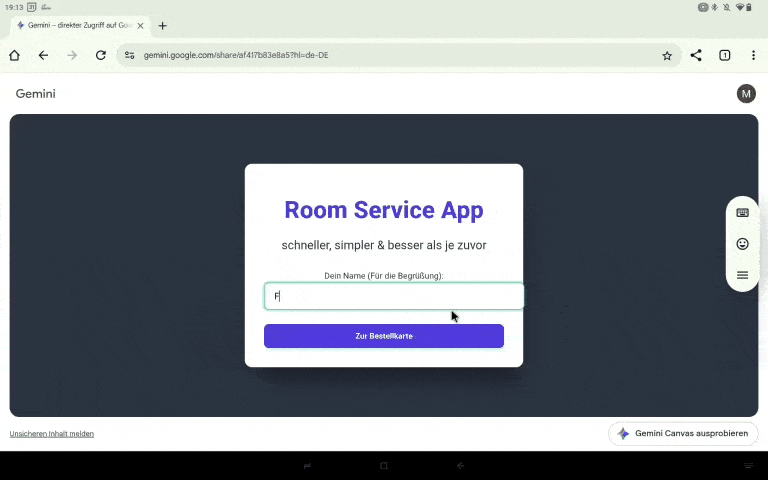Open the Chrome three-dot menu

coord(753,55)
